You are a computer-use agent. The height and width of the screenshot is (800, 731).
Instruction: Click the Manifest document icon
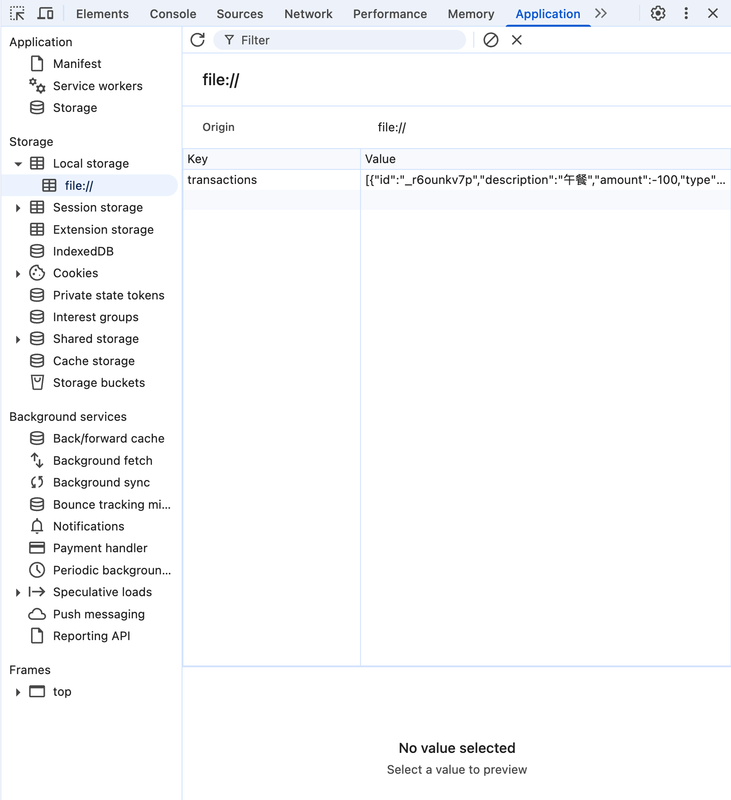pyautogui.click(x=37, y=63)
